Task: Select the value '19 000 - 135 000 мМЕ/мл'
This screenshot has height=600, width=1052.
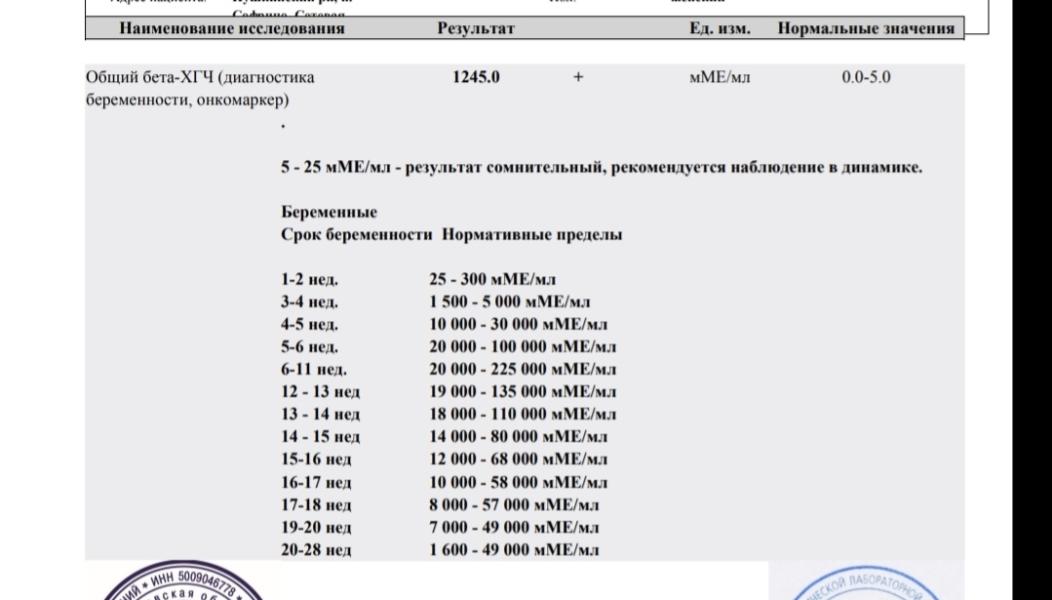Action: pyautogui.click(x=523, y=391)
